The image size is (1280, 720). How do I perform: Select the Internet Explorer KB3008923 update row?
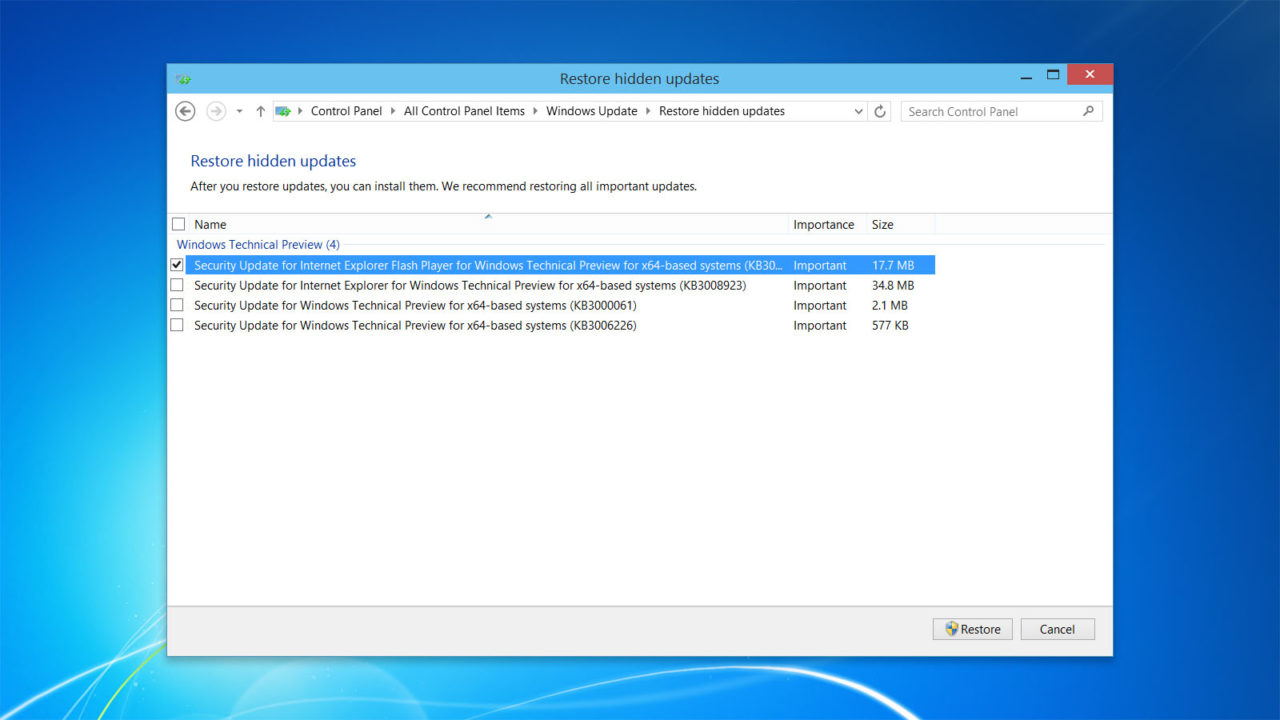tap(560, 285)
